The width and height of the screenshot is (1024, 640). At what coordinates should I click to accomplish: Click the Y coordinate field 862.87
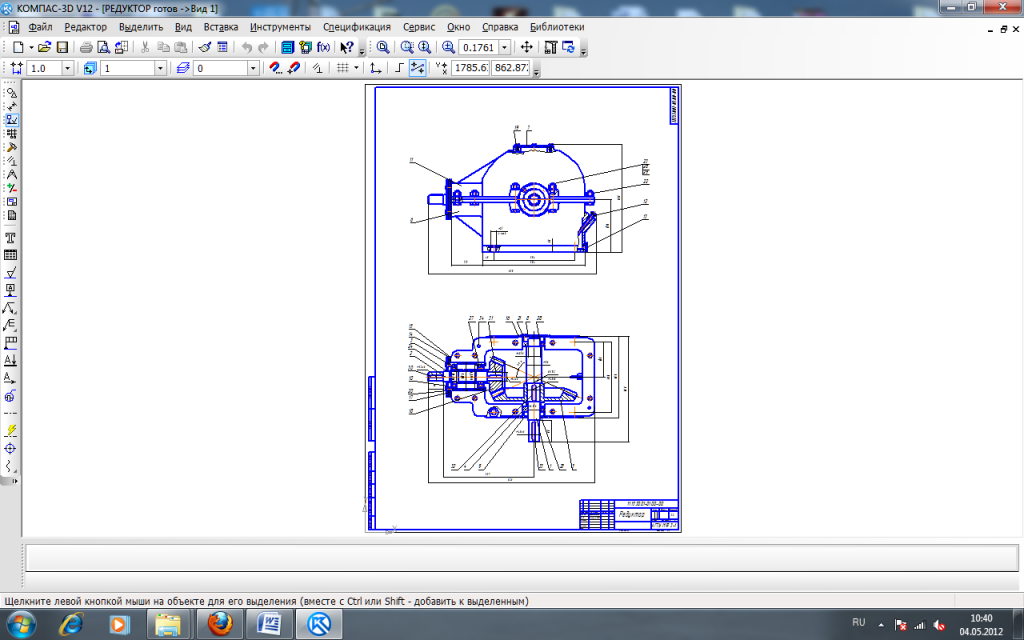point(511,68)
